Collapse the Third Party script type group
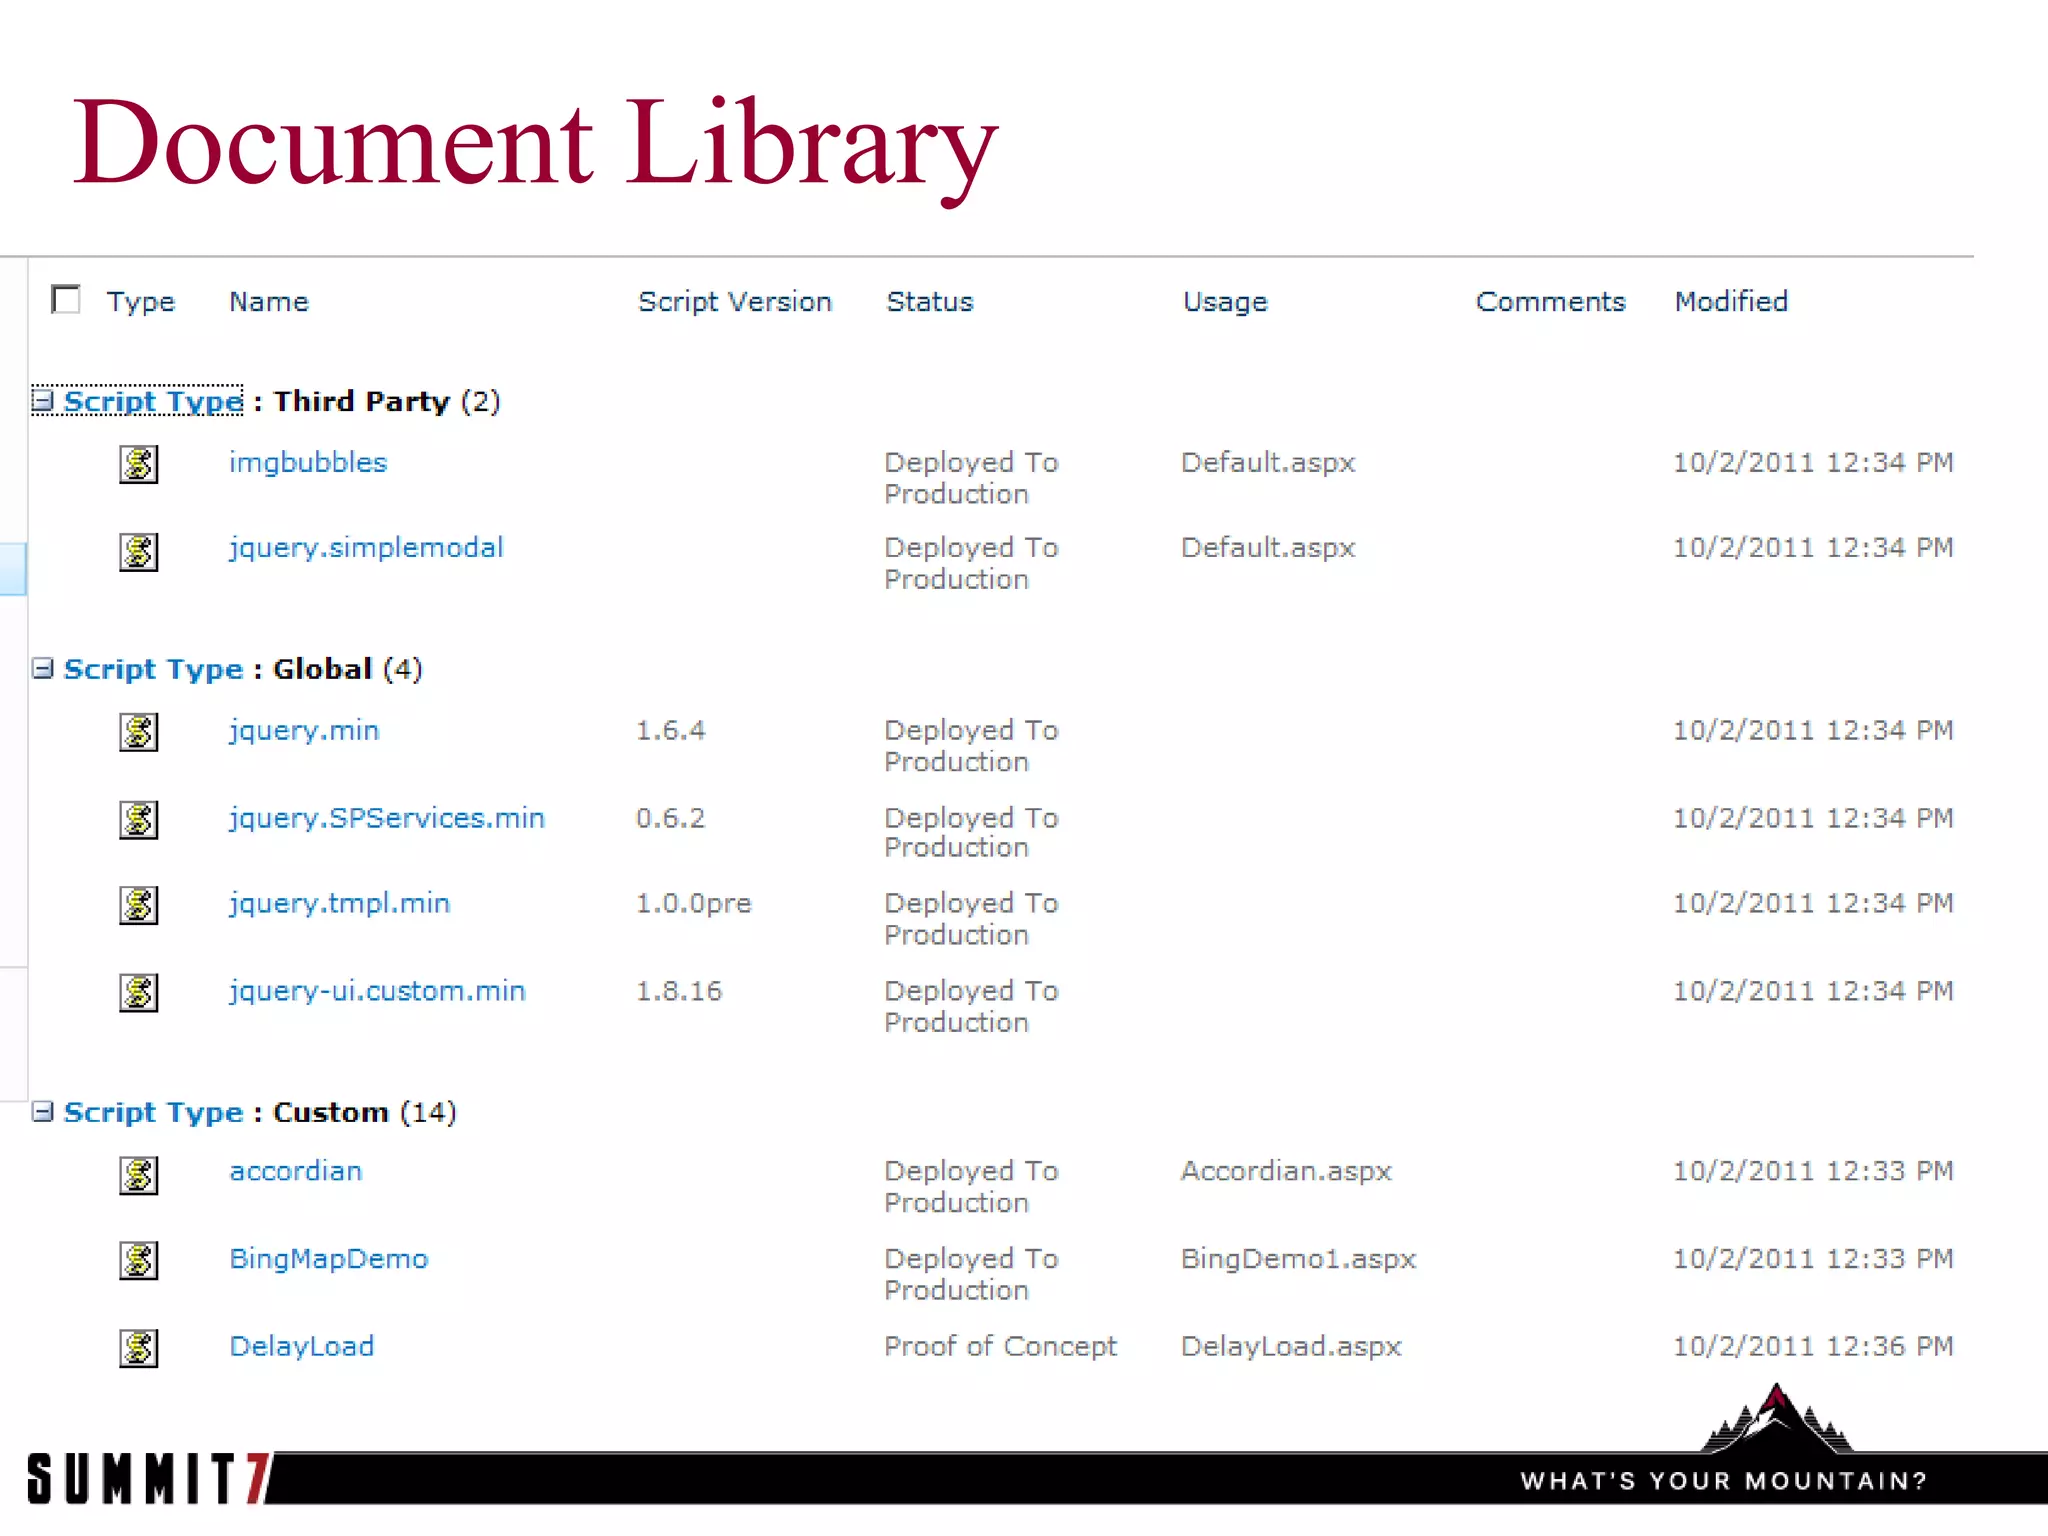The width and height of the screenshot is (2048, 1536). 43,401
